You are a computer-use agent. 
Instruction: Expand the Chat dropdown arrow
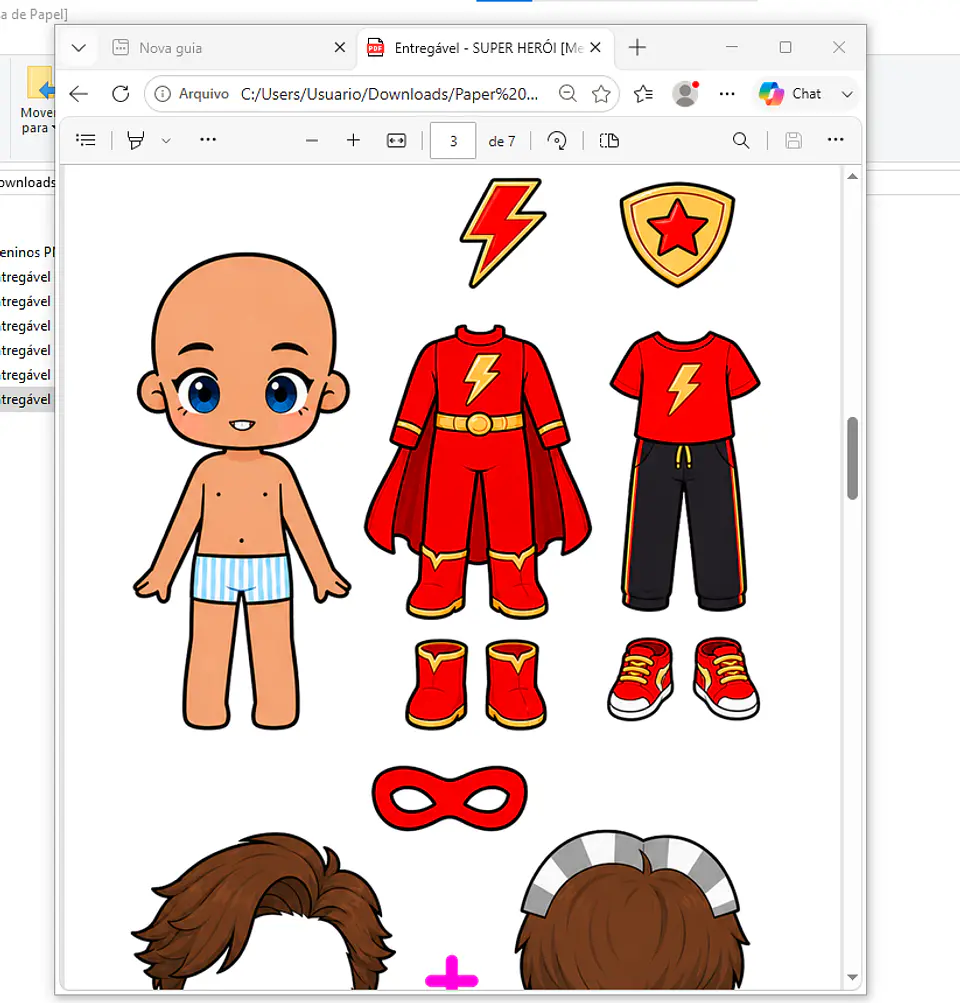pyautogui.click(x=847, y=94)
